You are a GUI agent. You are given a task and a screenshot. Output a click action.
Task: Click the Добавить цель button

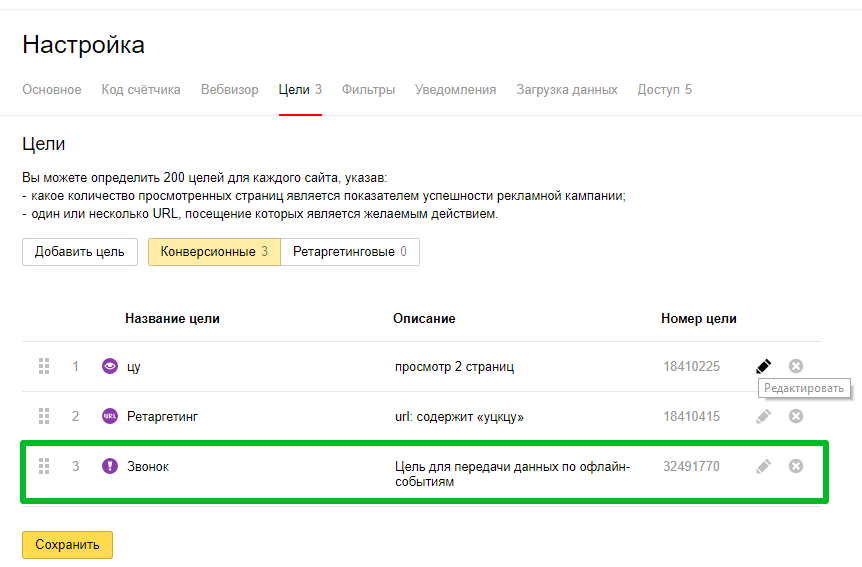pyautogui.click(x=80, y=252)
